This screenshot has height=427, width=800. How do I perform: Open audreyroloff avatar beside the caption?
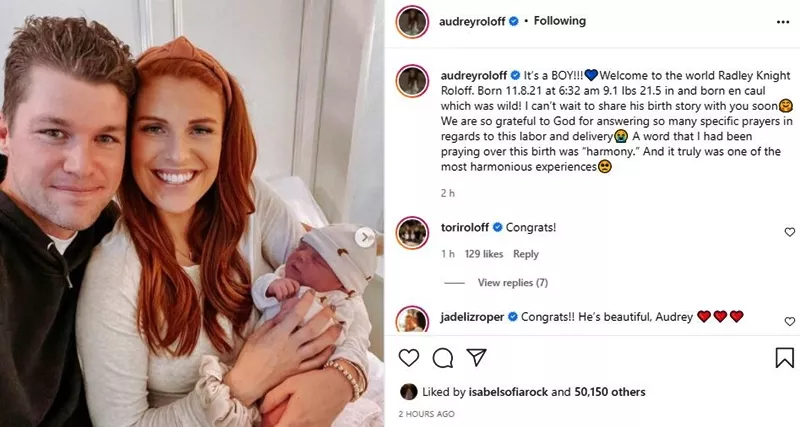(412, 81)
